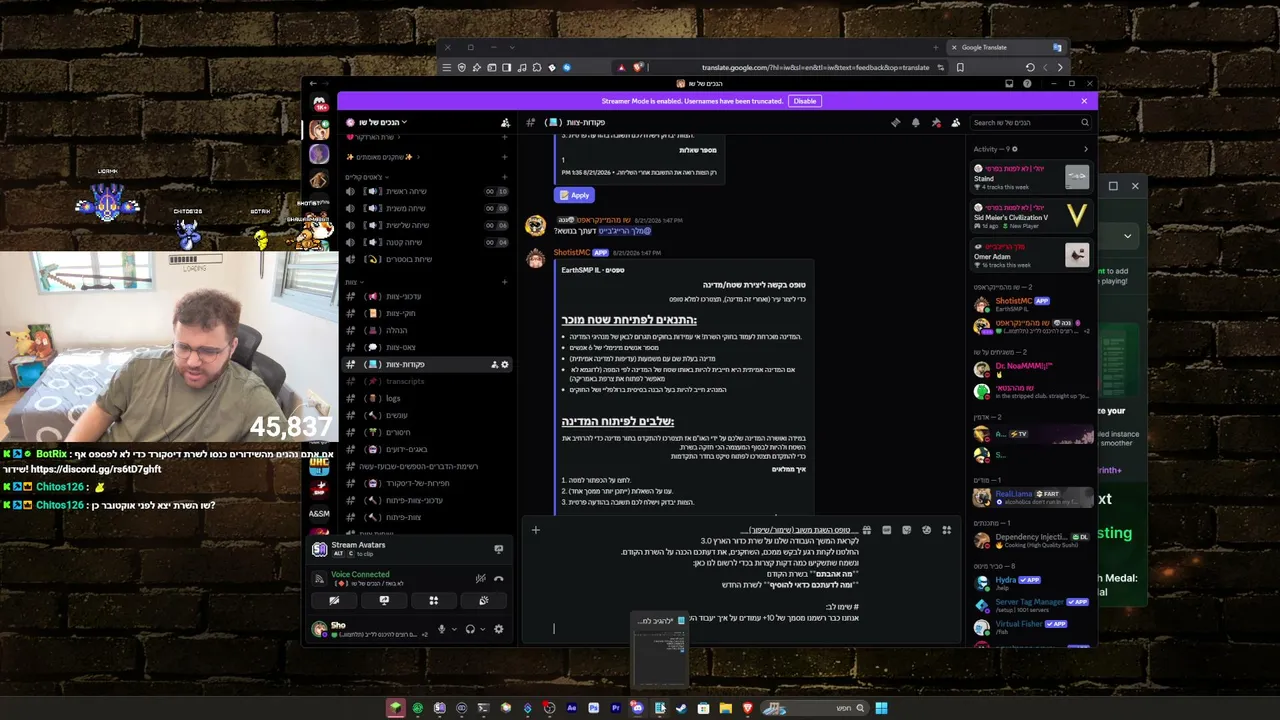Open the Windows Start button
This screenshot has width=1280, height=720.
(x=881, y=708)
